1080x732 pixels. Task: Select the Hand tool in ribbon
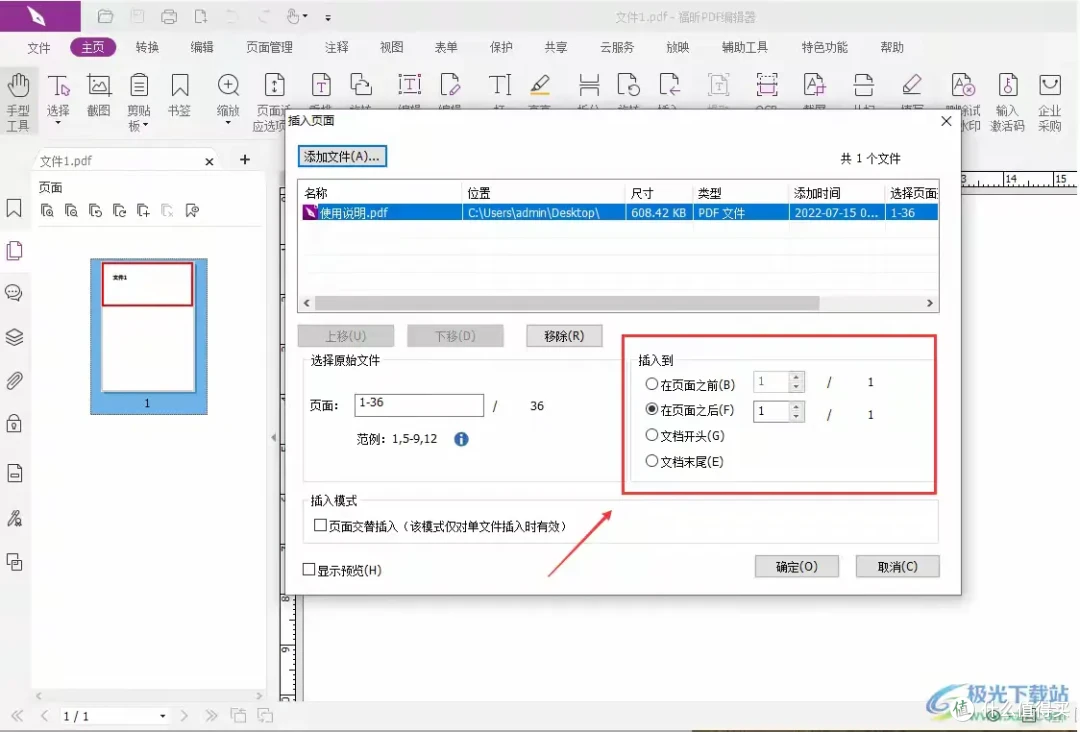click(x=18, y=101)
